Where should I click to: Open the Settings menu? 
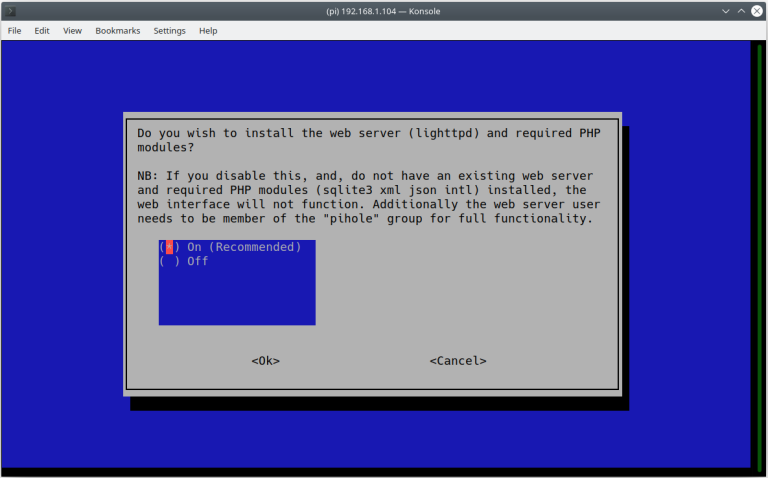(x=169, y=30)
